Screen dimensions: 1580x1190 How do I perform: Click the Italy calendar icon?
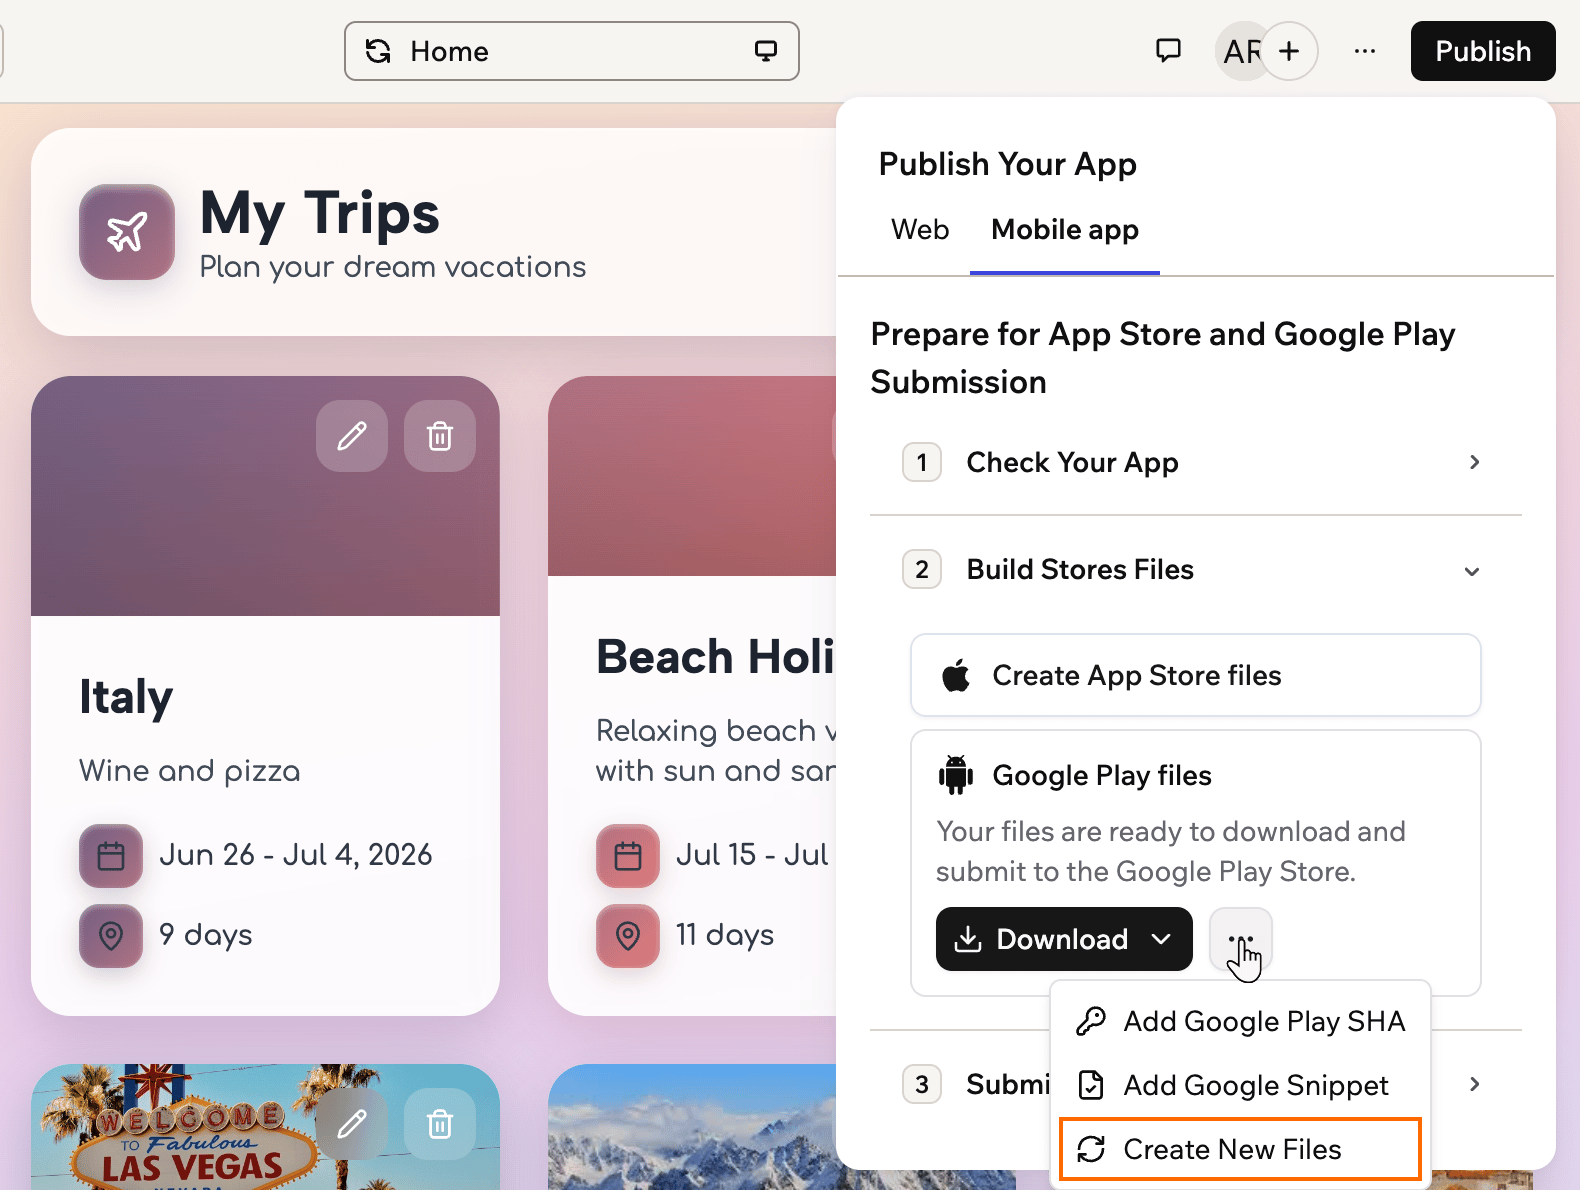point(111,856)
